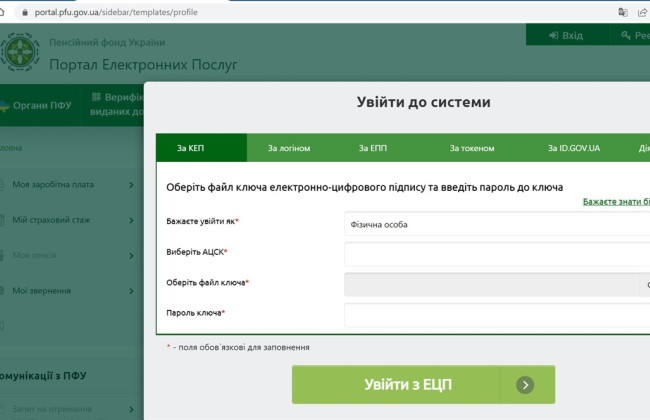Click the Комунікації з ПФУ section heading
Viewport: 650px width, 420px height.
(43, 376)
